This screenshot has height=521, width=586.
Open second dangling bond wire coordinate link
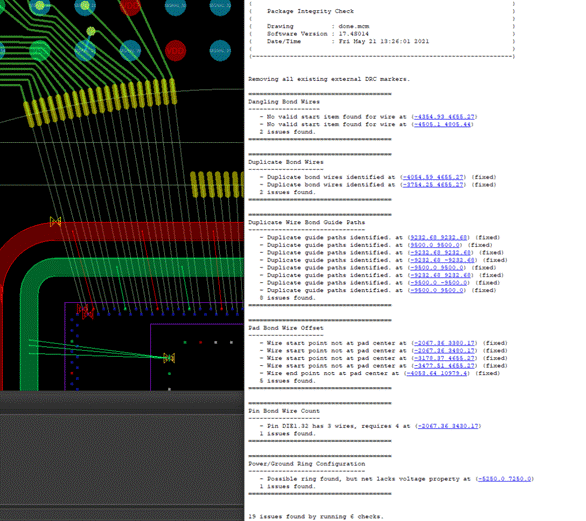tap(442, 124)
